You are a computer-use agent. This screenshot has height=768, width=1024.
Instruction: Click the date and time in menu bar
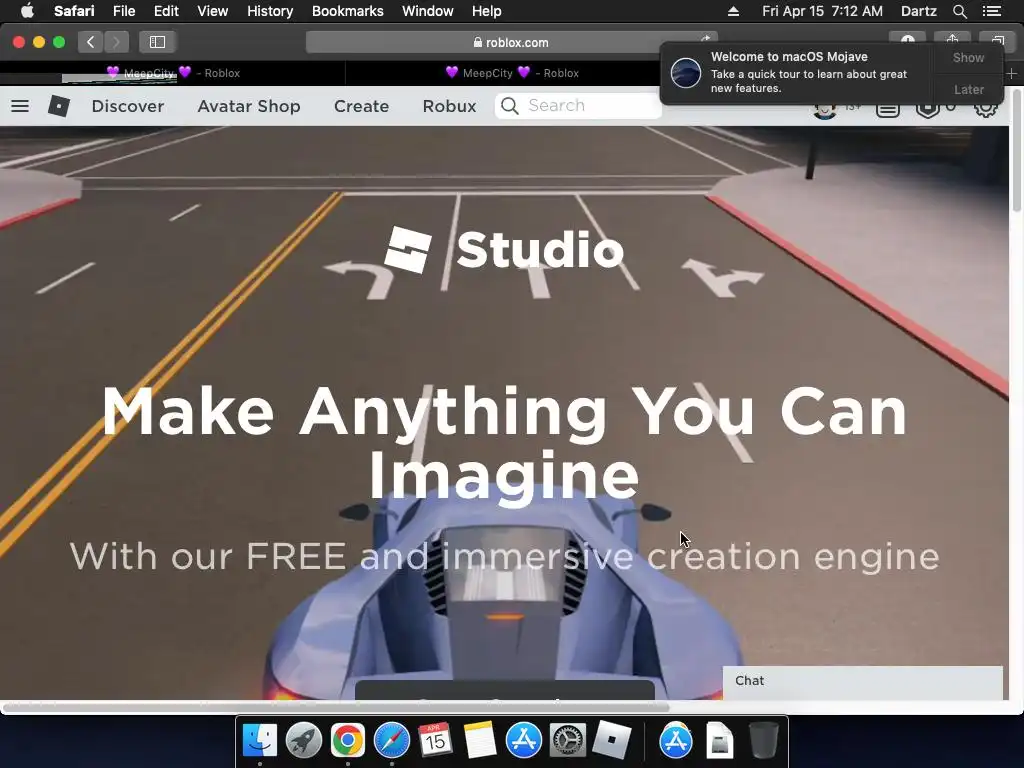click(822, 11)
